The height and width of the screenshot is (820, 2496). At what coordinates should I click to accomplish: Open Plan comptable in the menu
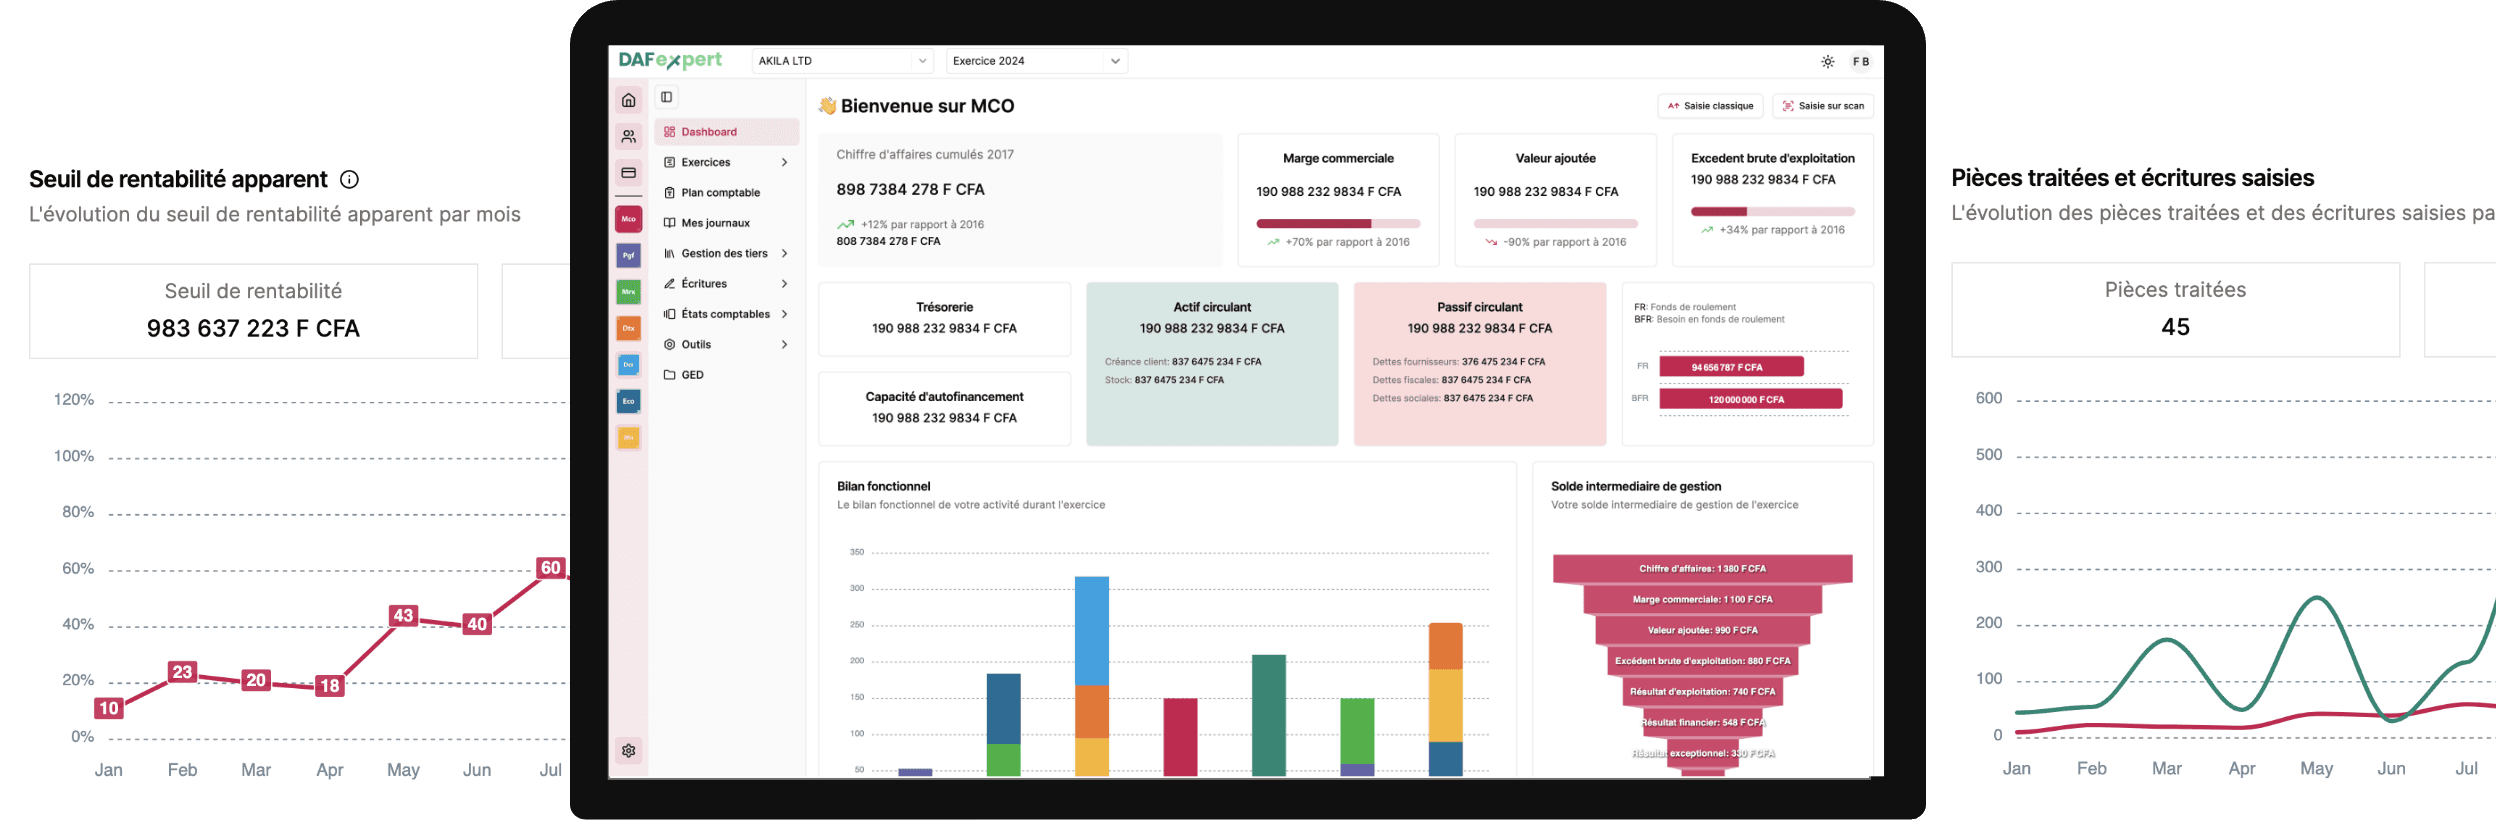720,193
